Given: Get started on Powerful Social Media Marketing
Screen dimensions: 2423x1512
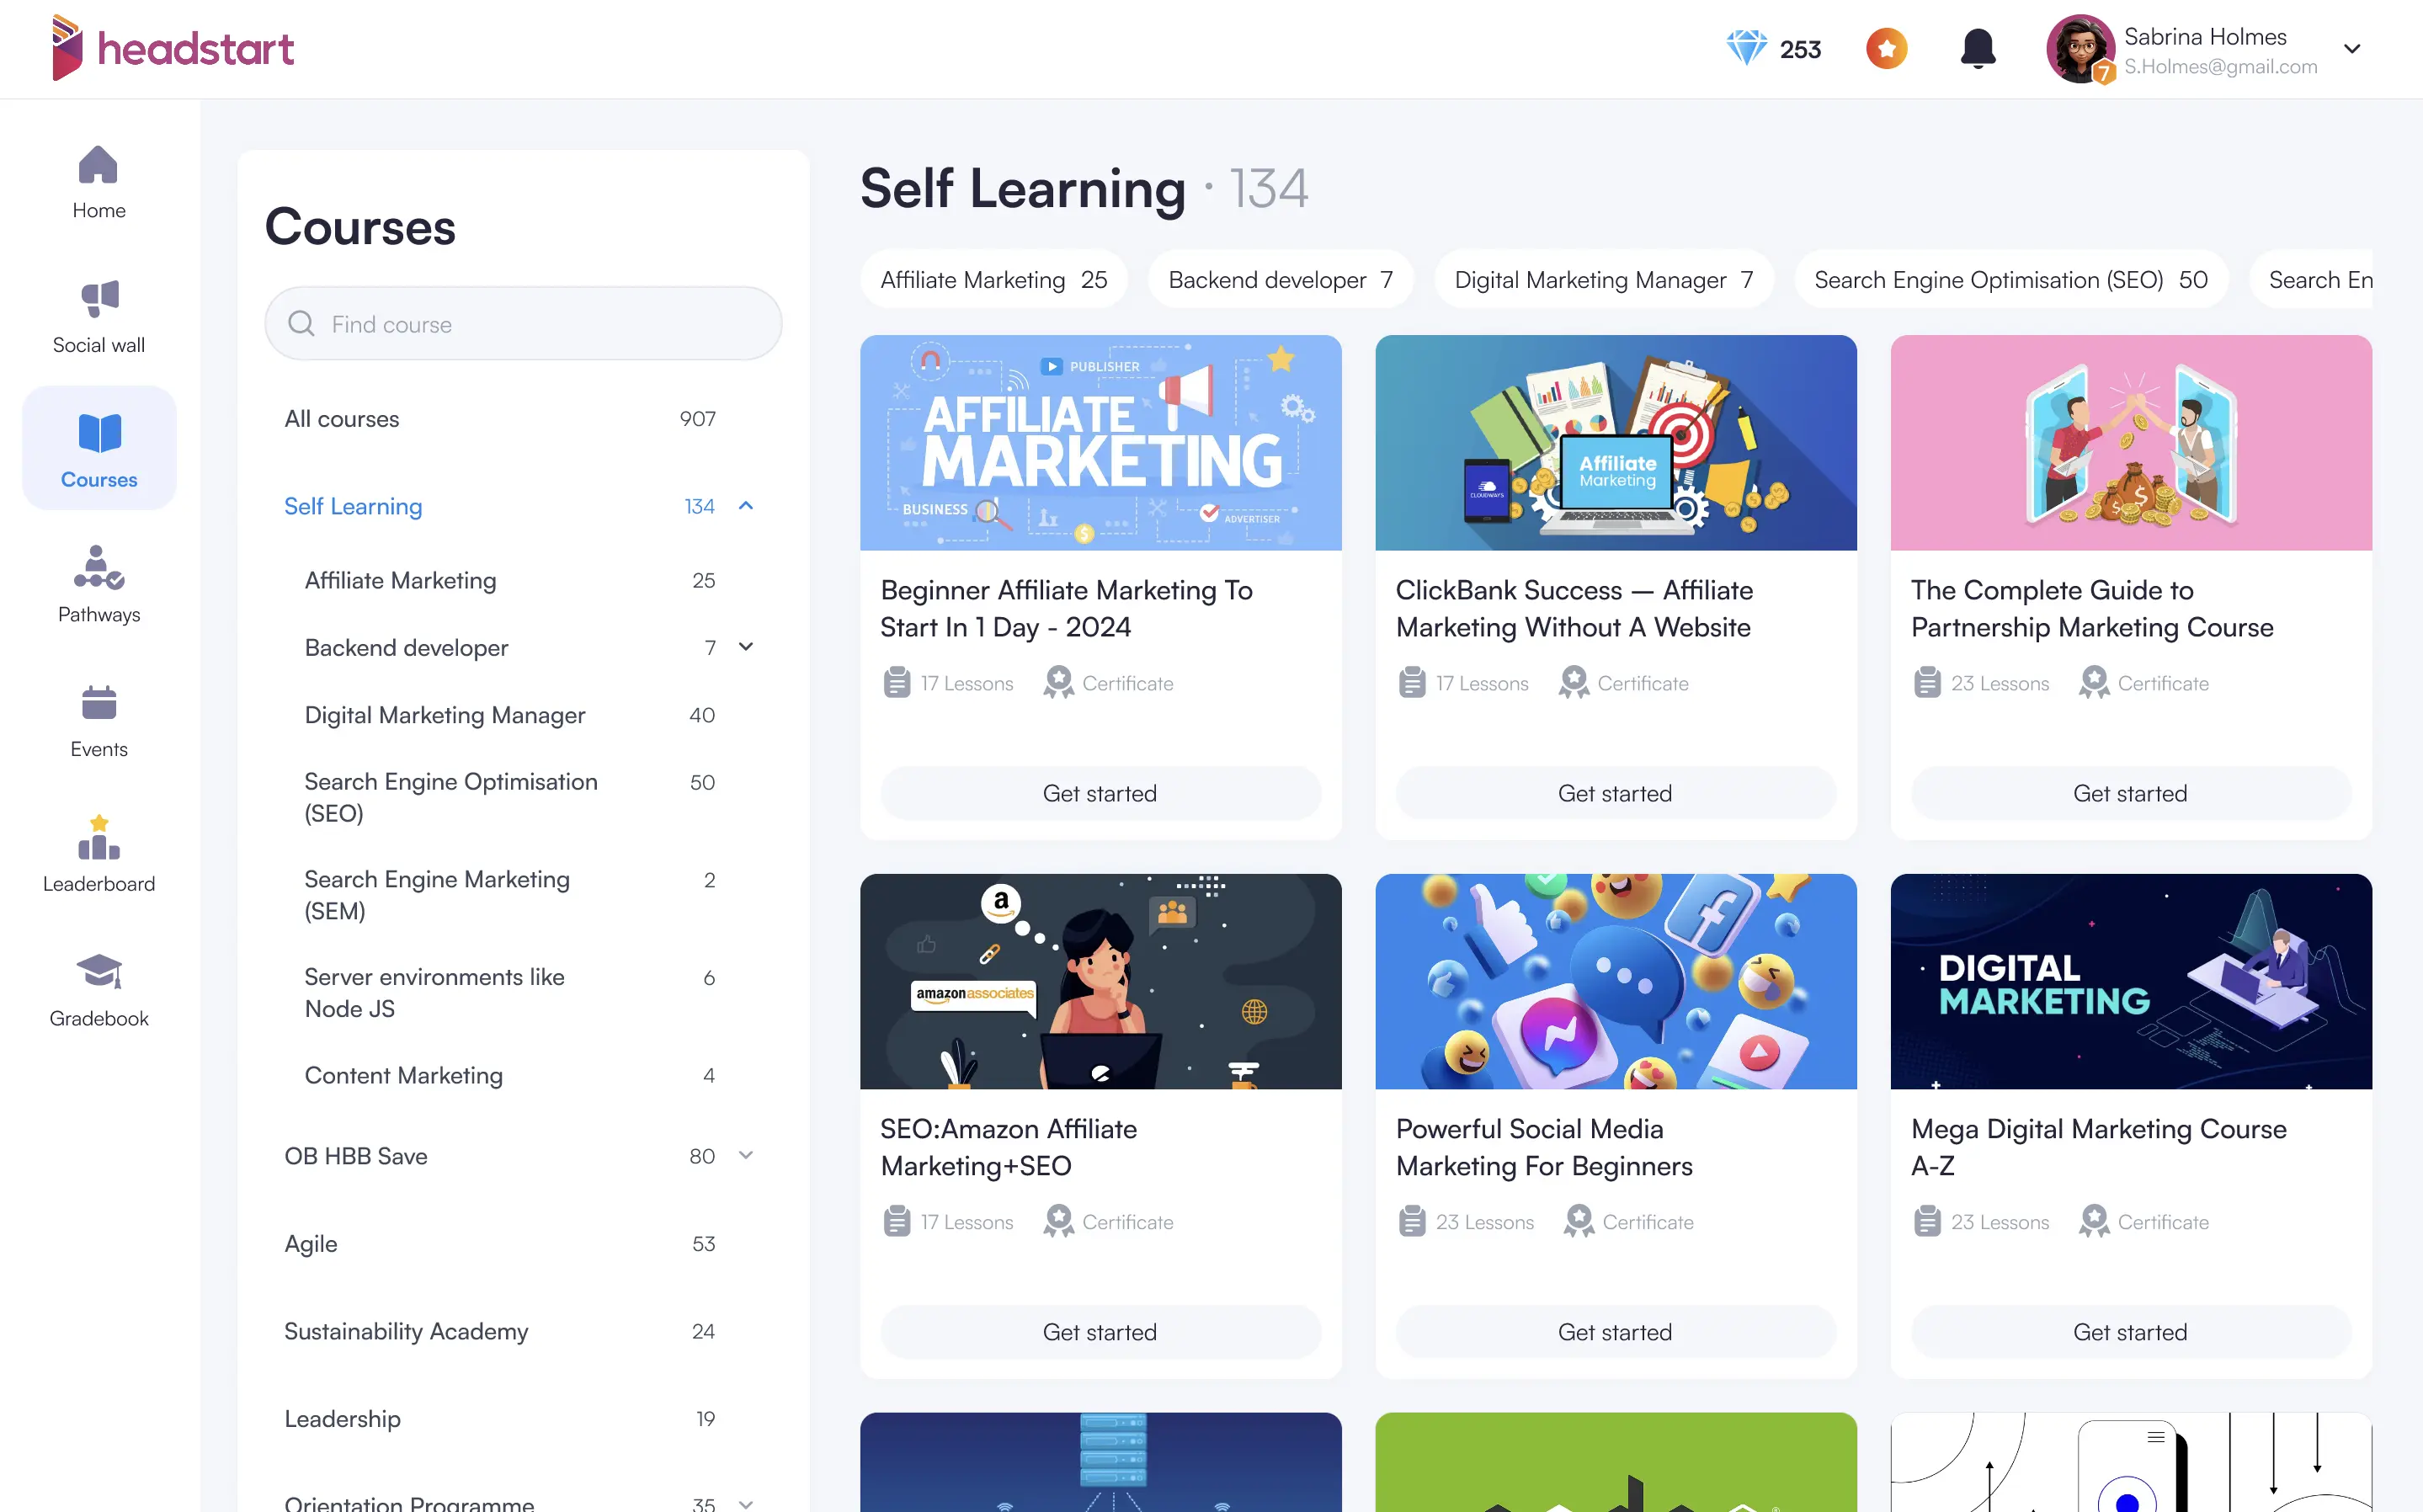Looking at the screenshot, I should click(x=1615, y=1332).
